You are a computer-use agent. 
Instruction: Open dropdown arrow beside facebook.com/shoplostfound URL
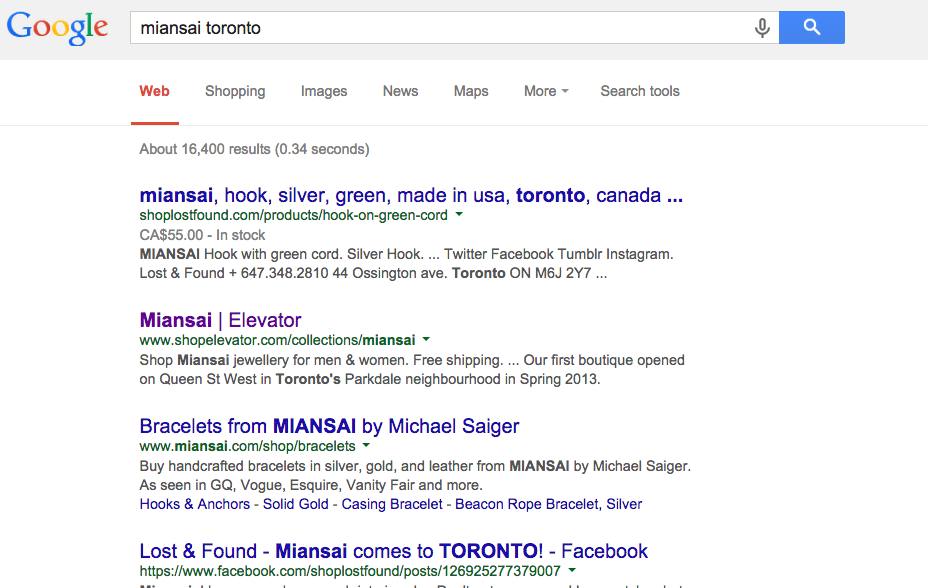click(x=572, y=570)
